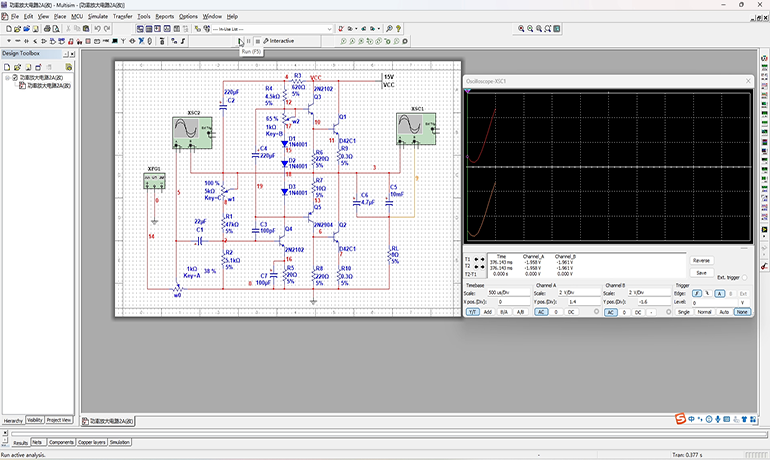Click the Channel A Scale field
This screenshot has width=770, height=460.
coord(579,293)
